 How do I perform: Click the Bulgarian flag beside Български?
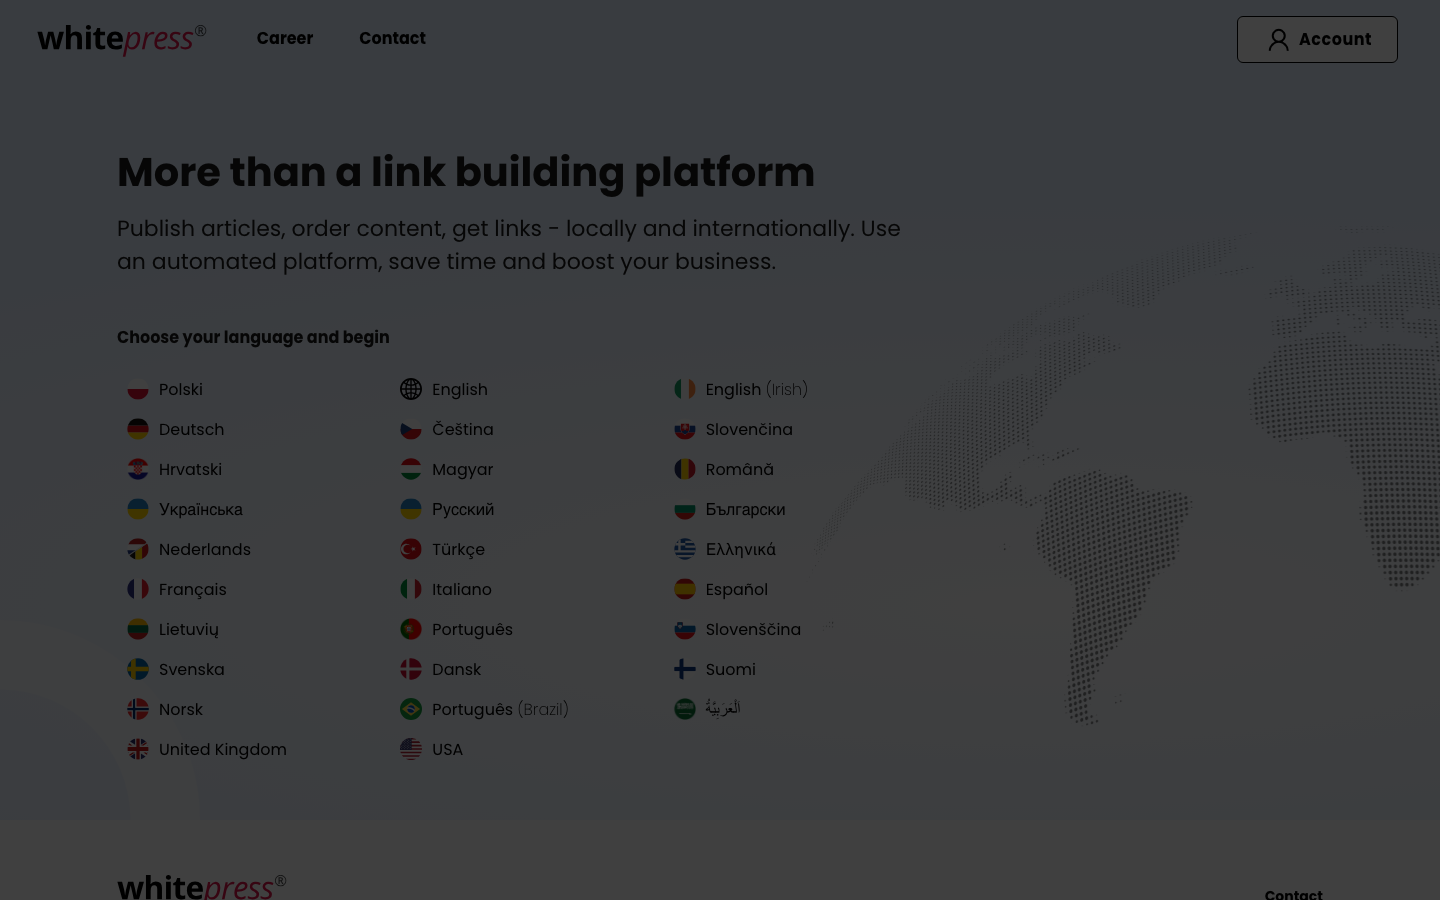click(x=685, y=509)
